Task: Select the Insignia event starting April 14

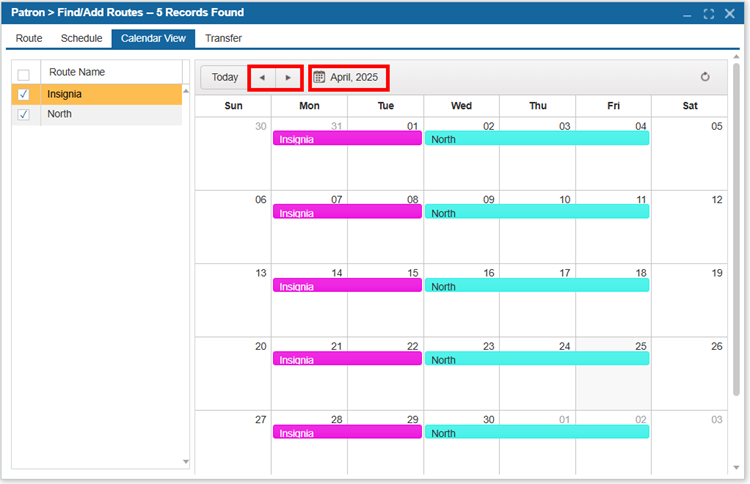Action: click(x=347, y=286)
